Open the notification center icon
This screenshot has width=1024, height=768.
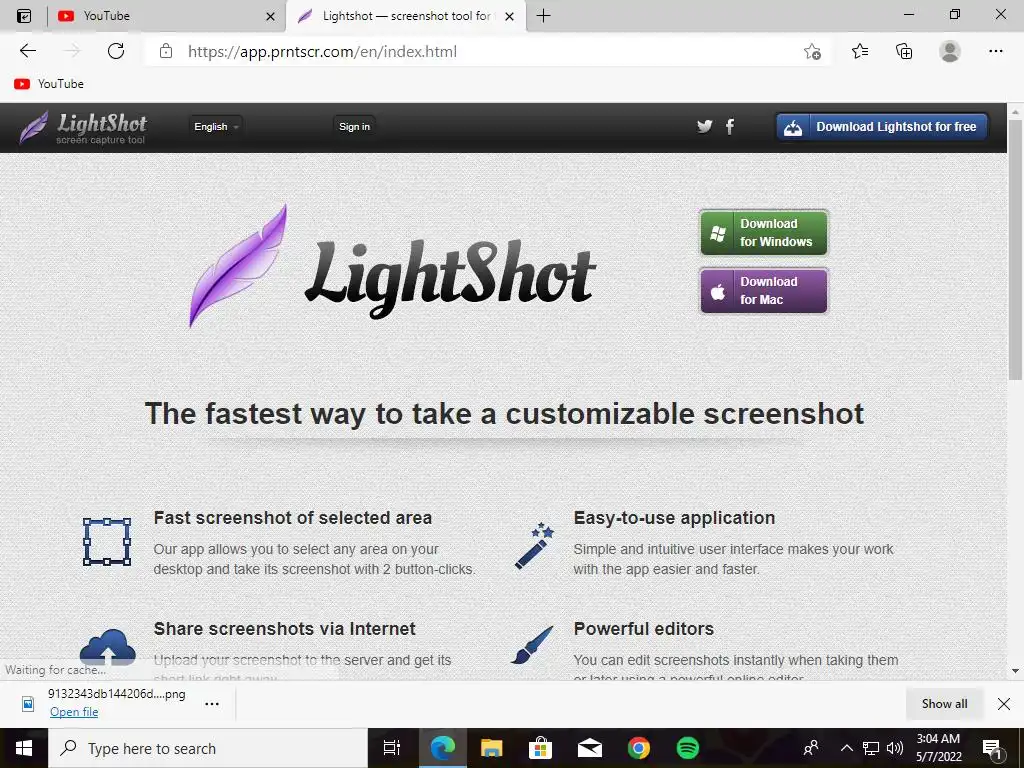coord(993,749)
